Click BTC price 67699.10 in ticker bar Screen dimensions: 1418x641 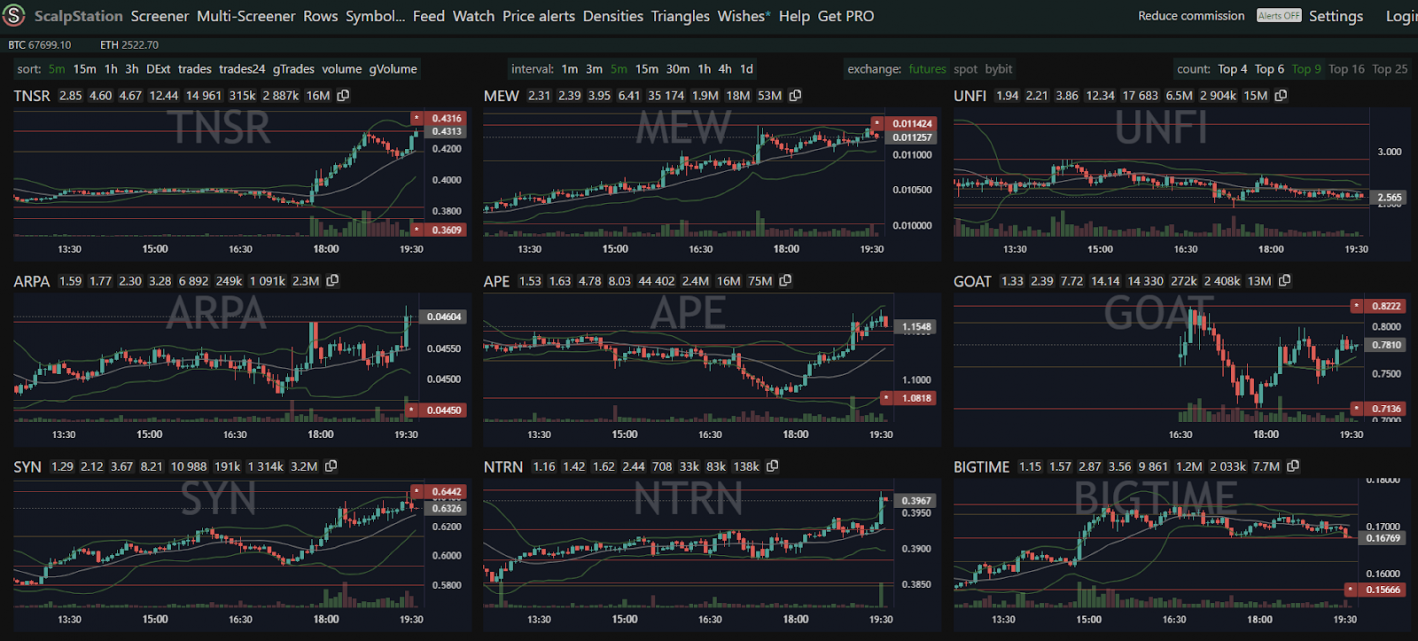(50, 45)
